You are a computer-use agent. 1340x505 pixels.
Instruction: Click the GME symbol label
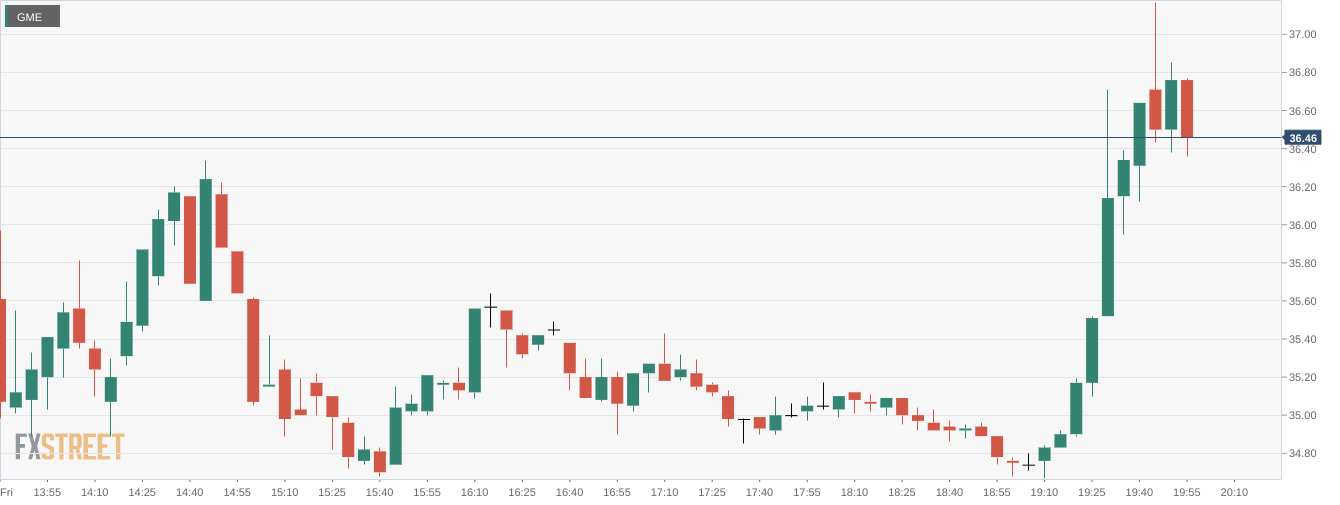tap(30, 17)
